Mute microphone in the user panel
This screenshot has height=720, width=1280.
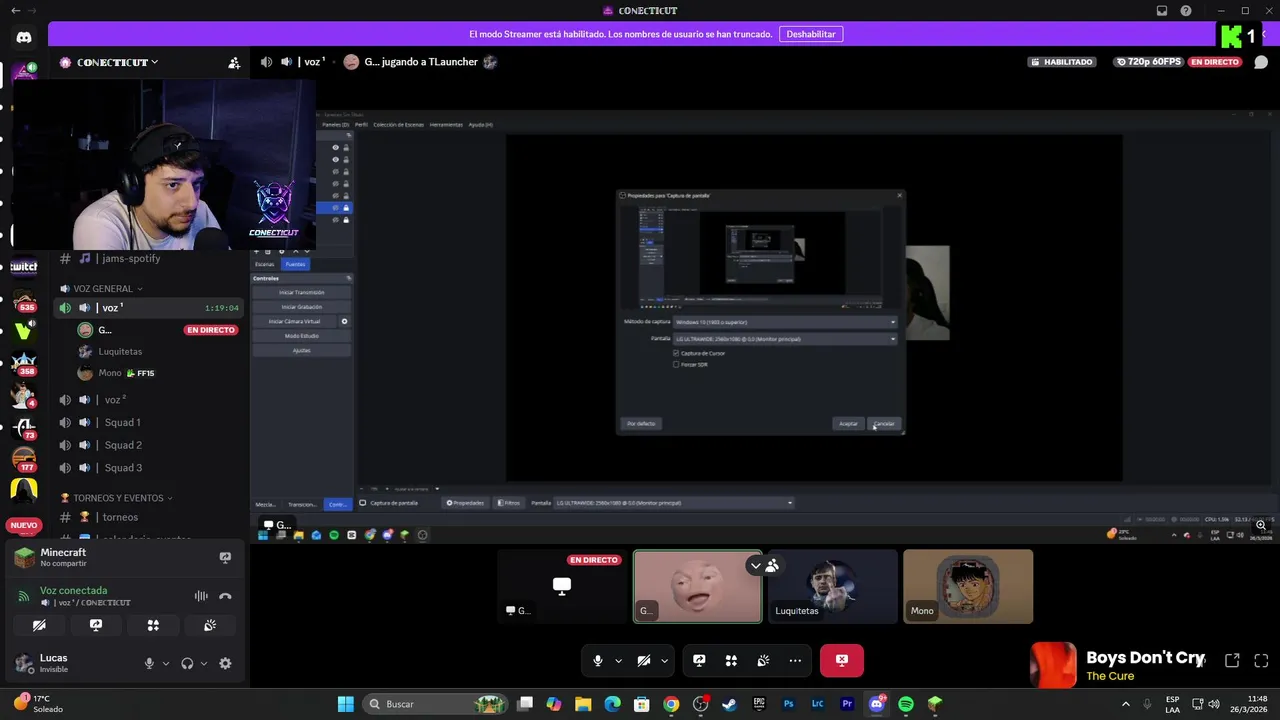click(x=149, y=663)
